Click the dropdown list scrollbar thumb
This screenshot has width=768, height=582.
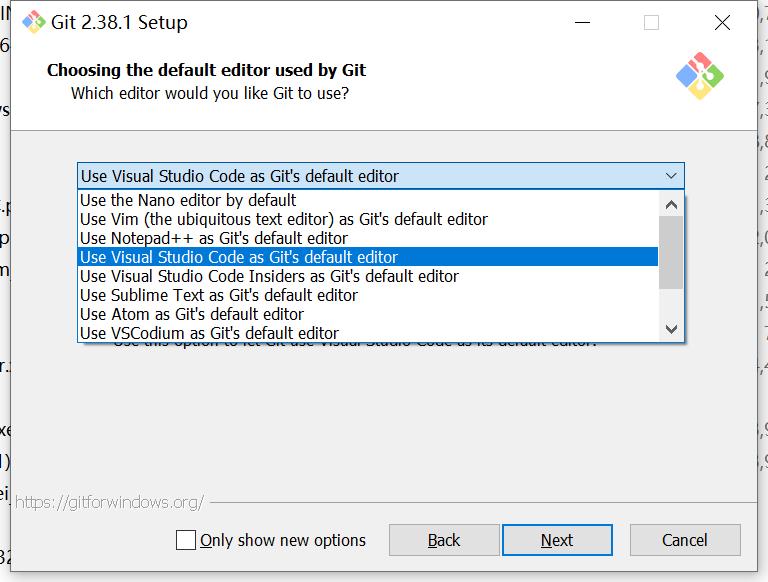(671, 252)
